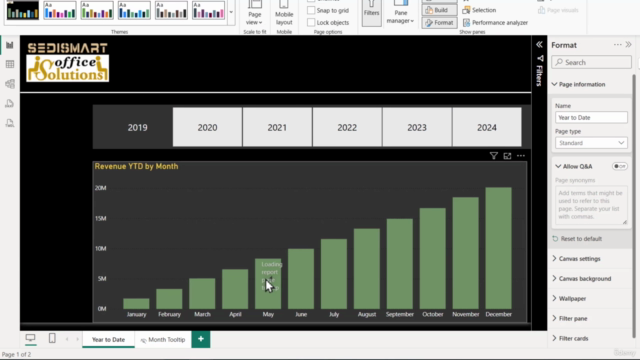The image size is (640, 360).
Task: Open Format pane more options ellipsis
Action: (618, 44)
